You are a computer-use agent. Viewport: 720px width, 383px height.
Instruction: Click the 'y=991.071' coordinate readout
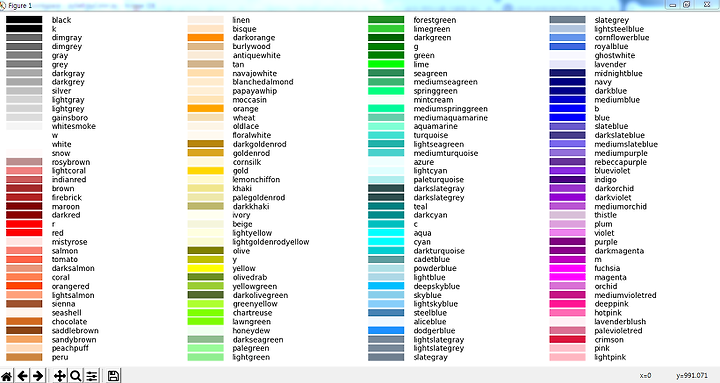[692, 376]
